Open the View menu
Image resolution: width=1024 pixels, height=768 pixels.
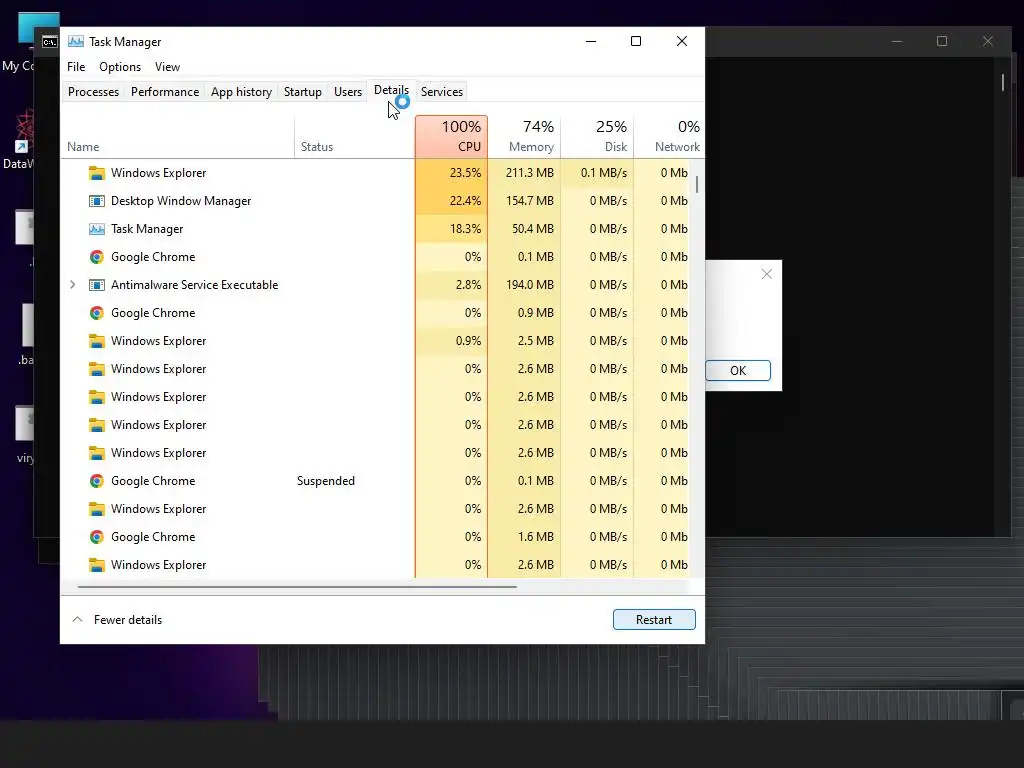pos(167,67)
